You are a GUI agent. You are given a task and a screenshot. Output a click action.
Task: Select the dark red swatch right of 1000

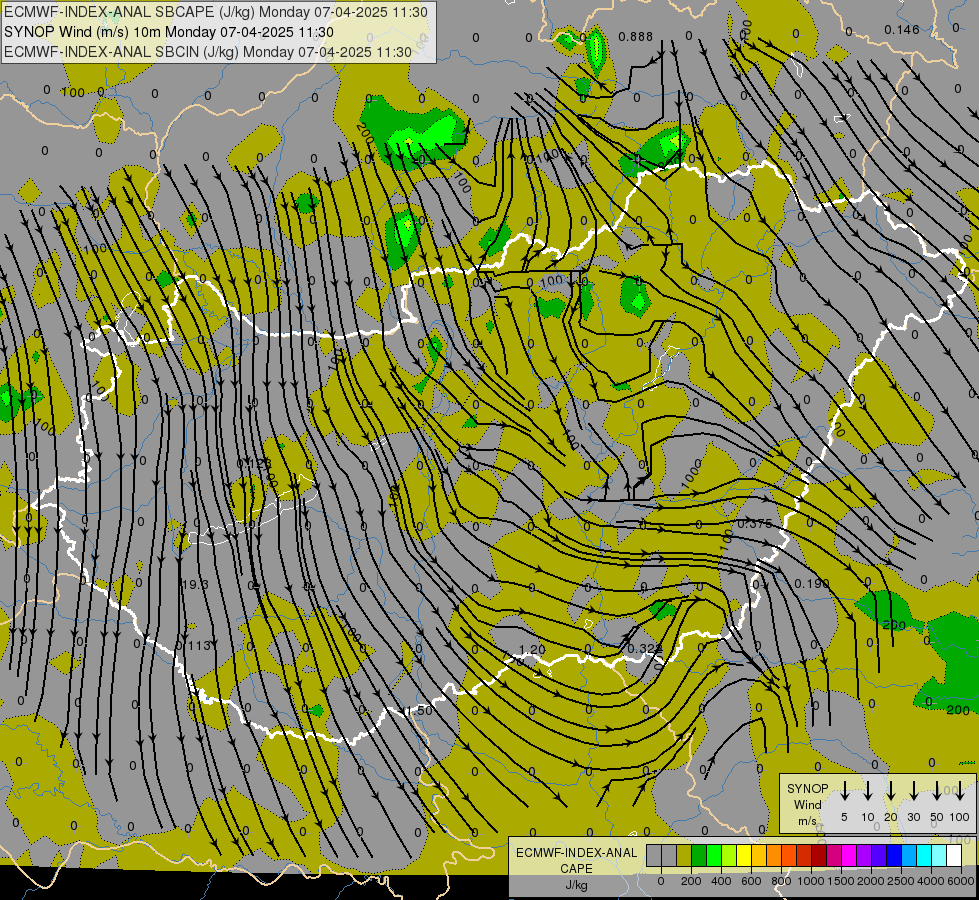pos(819,855)
